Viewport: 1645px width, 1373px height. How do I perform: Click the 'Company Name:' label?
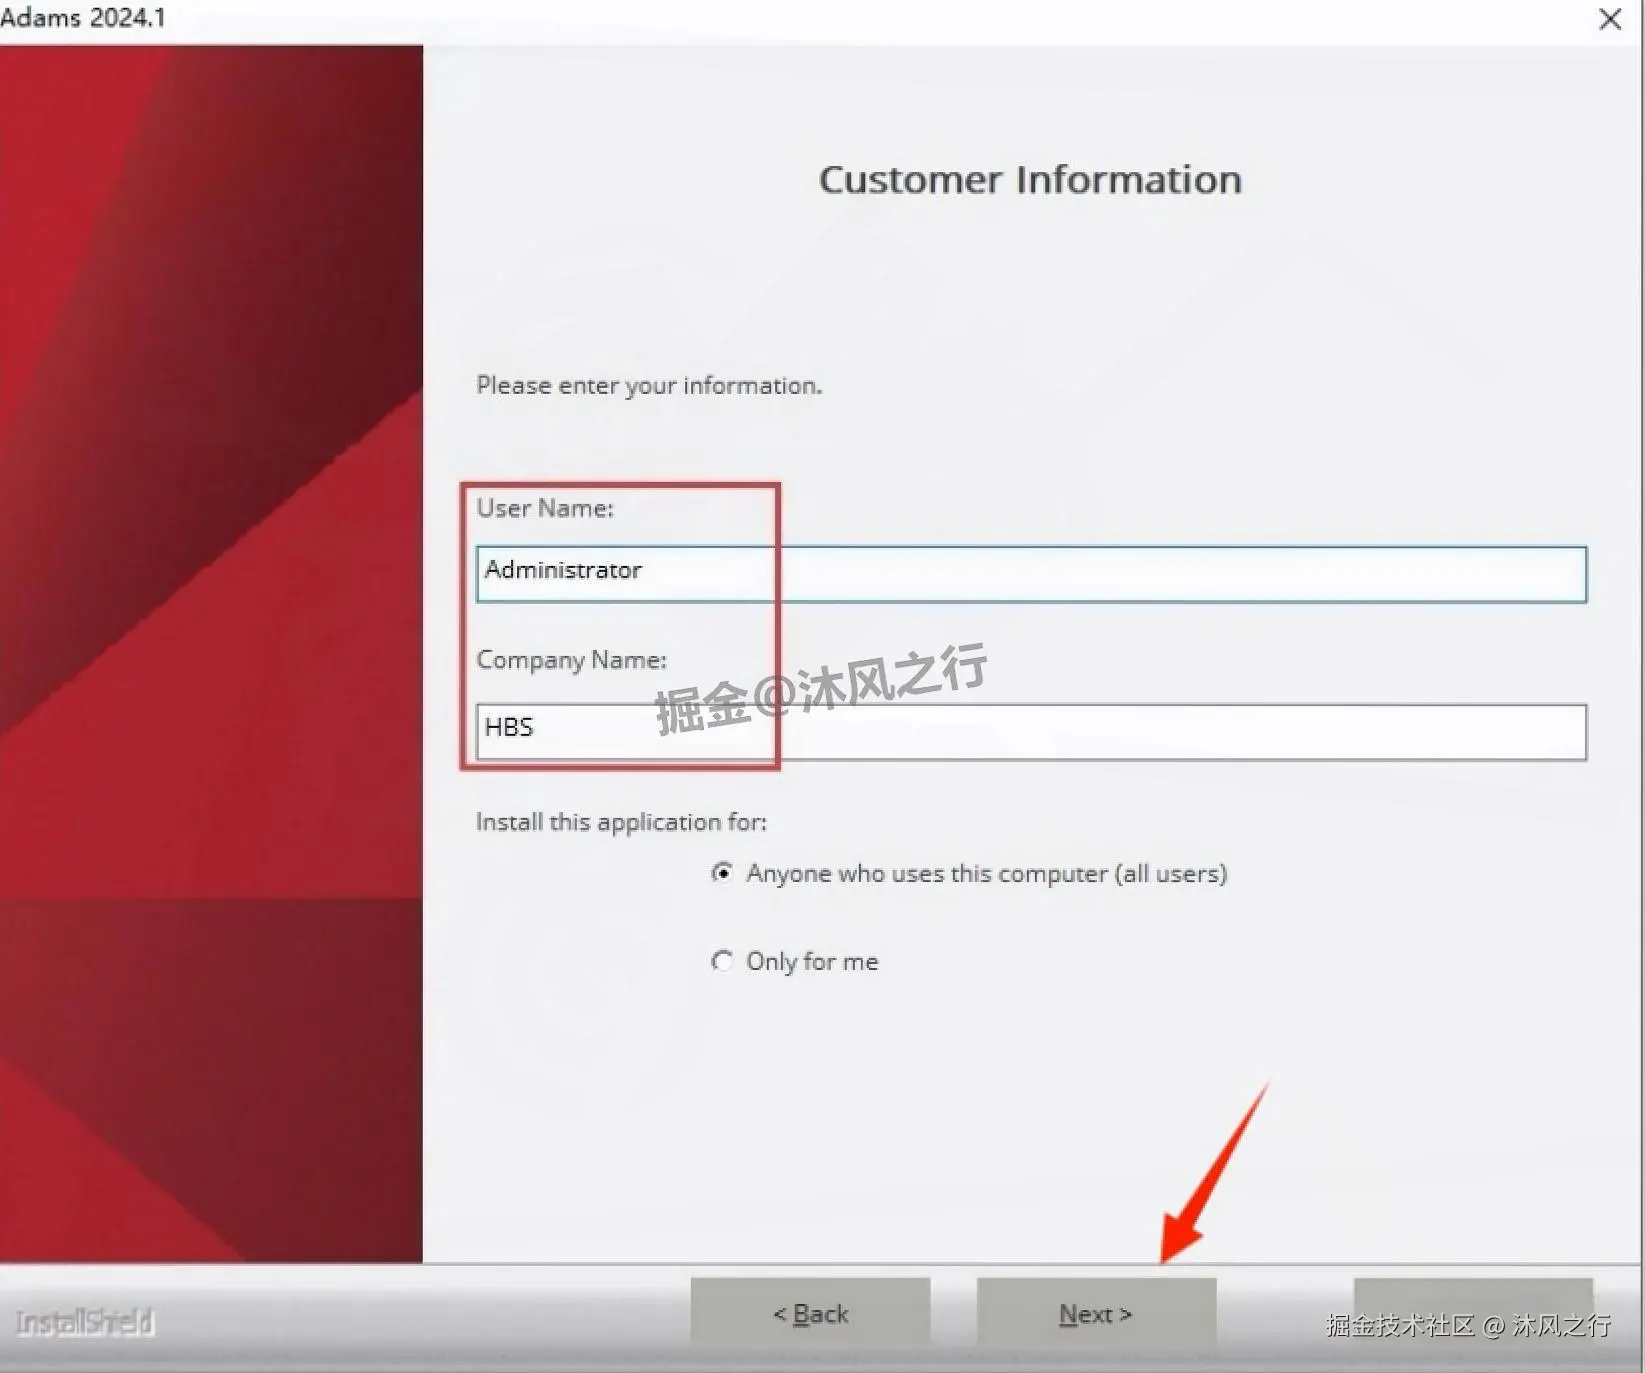571,660
